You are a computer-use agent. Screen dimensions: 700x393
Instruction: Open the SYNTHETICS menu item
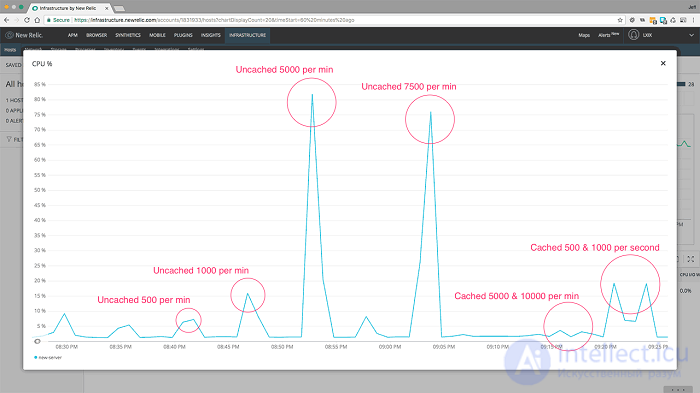128,35
